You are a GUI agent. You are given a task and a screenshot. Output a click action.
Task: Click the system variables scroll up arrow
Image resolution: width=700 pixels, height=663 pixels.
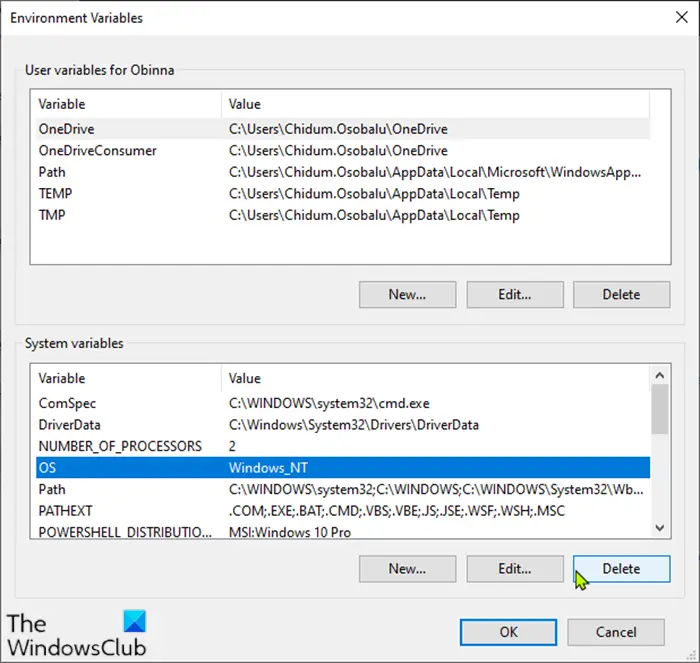(660, 375)
